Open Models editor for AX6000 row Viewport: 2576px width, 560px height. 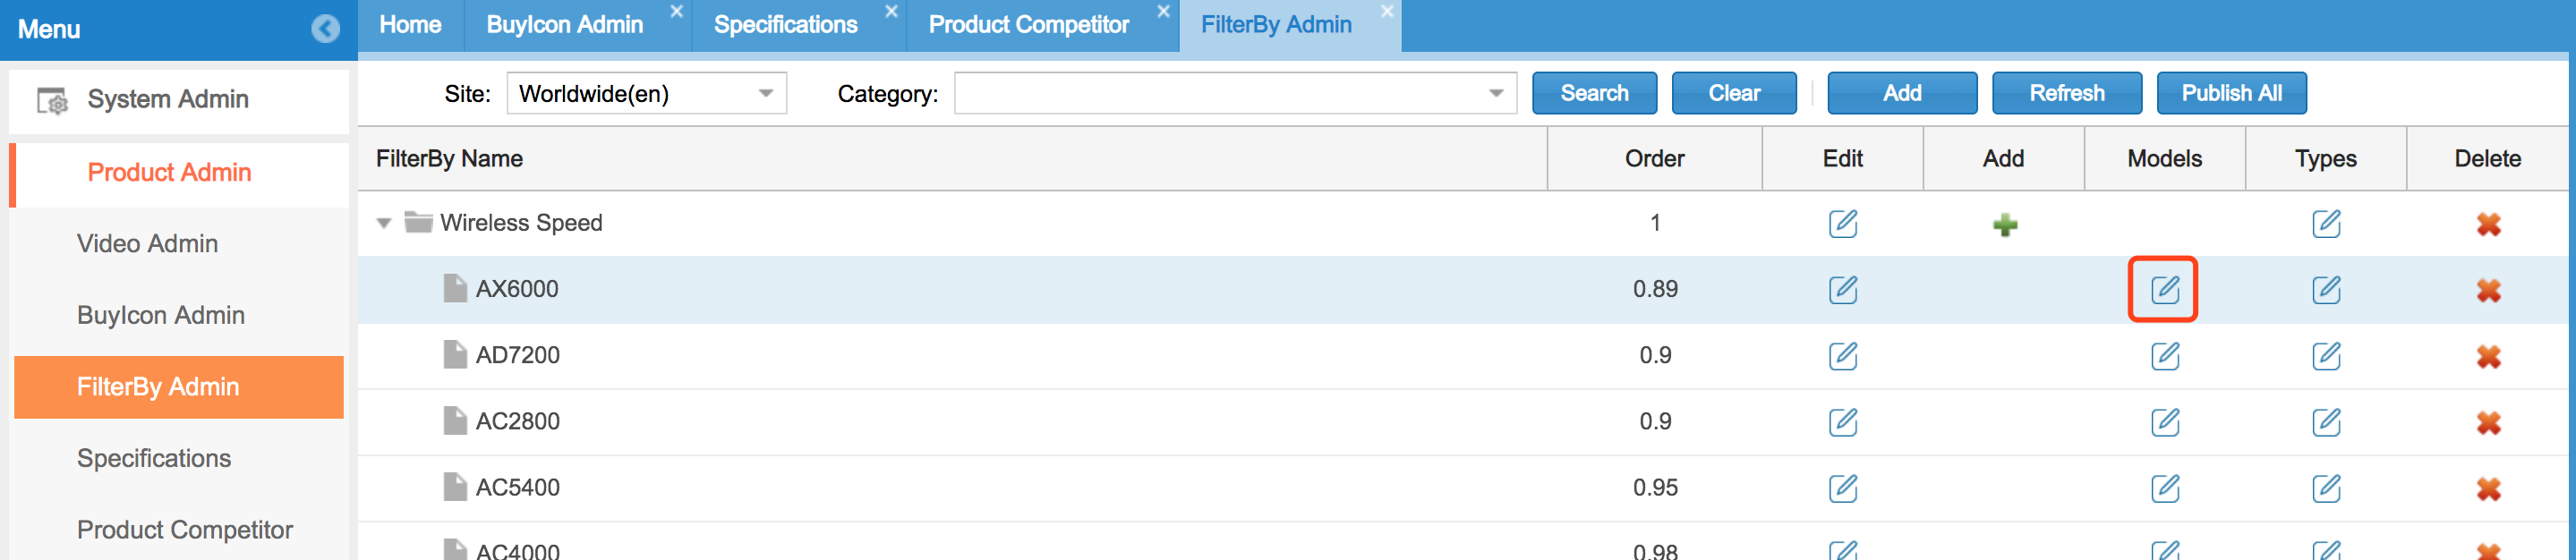pyautogui.click(x=2164, y=290)
